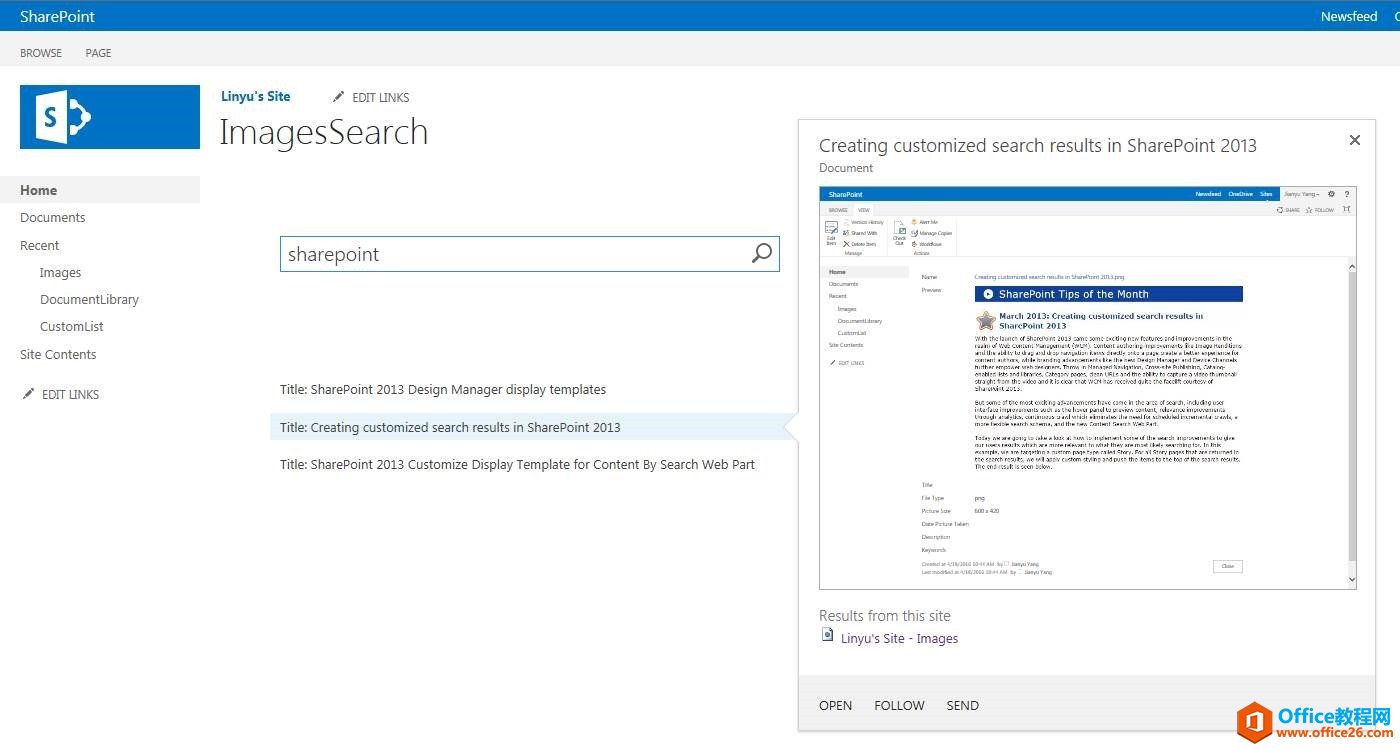Image resolution: width=1400 pixels, height=750 pixels.
Task: Click the OPEN action in hover panel
Action: click(835, 705)
